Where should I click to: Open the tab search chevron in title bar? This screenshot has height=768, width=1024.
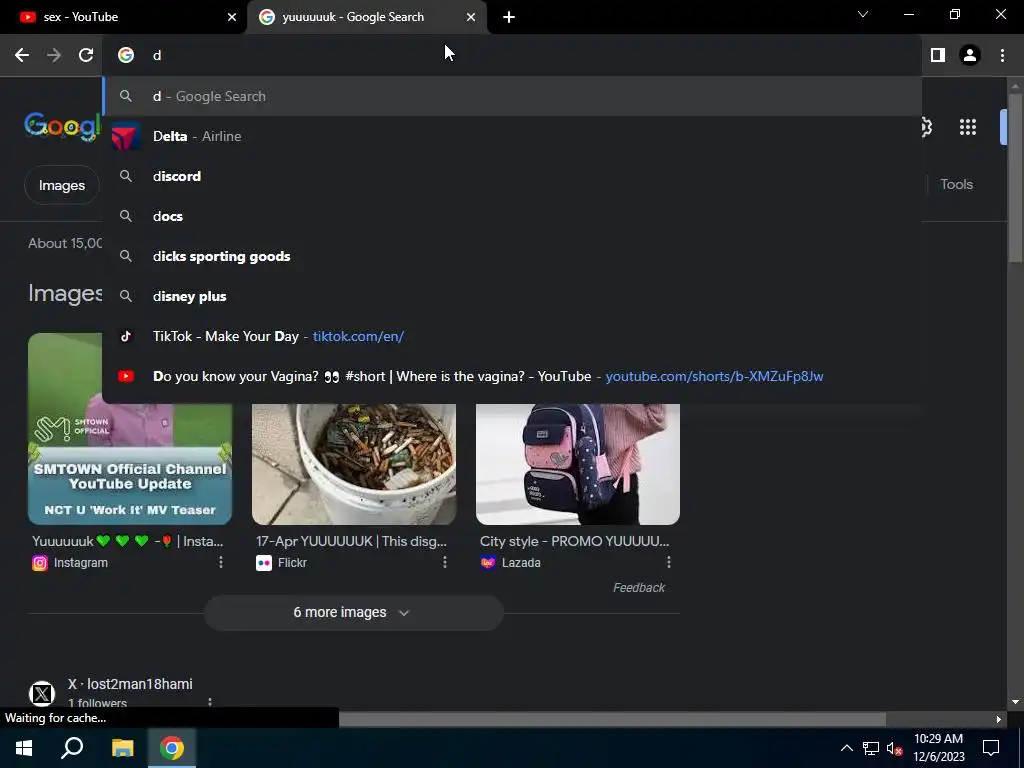863,14
